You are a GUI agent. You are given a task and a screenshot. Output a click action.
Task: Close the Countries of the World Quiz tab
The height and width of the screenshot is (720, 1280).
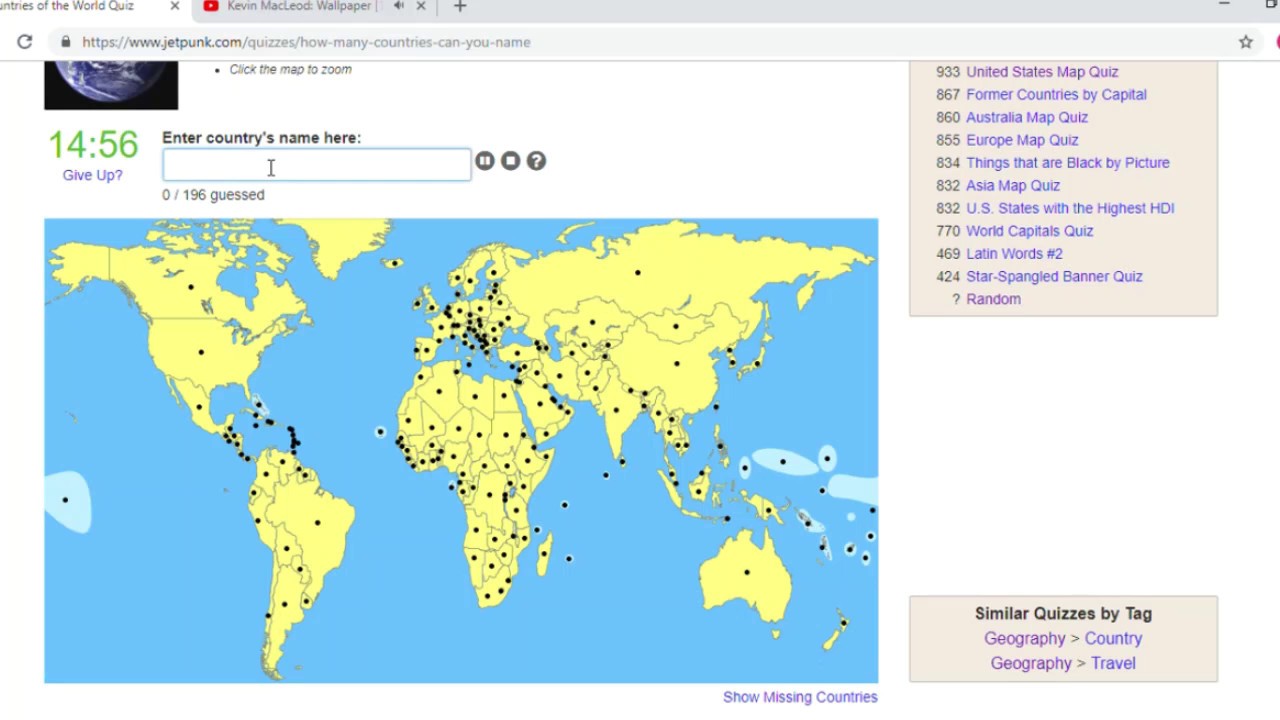coord(174,6)
